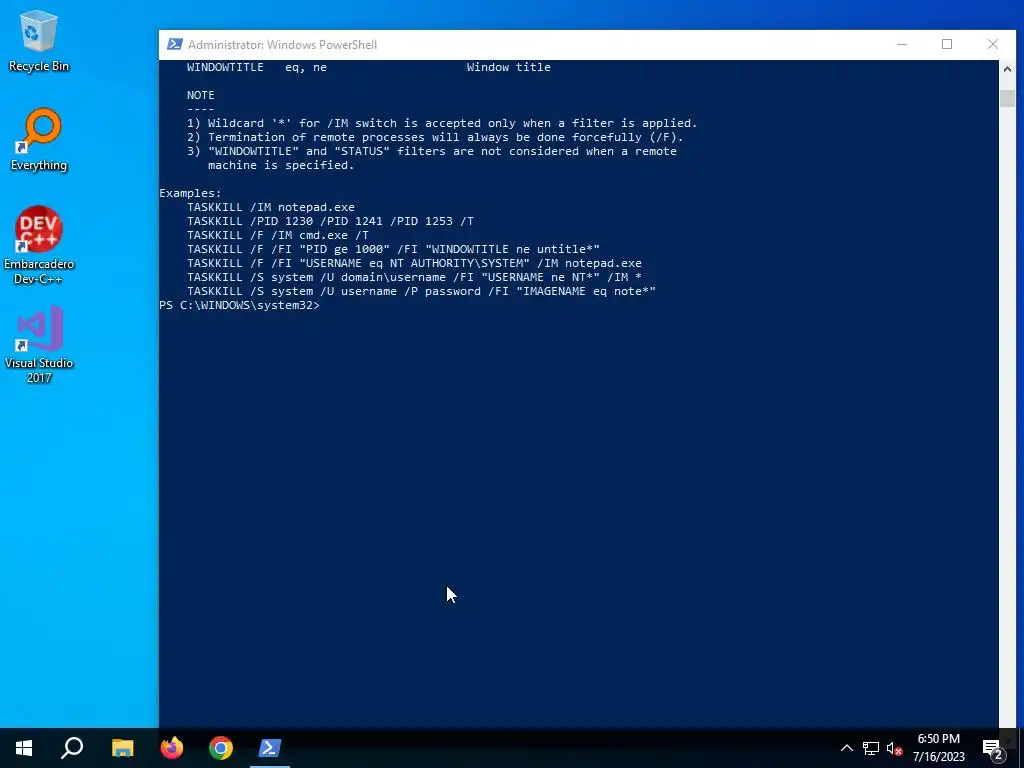
Task: Open the Windows Start menu
Action: tap(24, 748)
